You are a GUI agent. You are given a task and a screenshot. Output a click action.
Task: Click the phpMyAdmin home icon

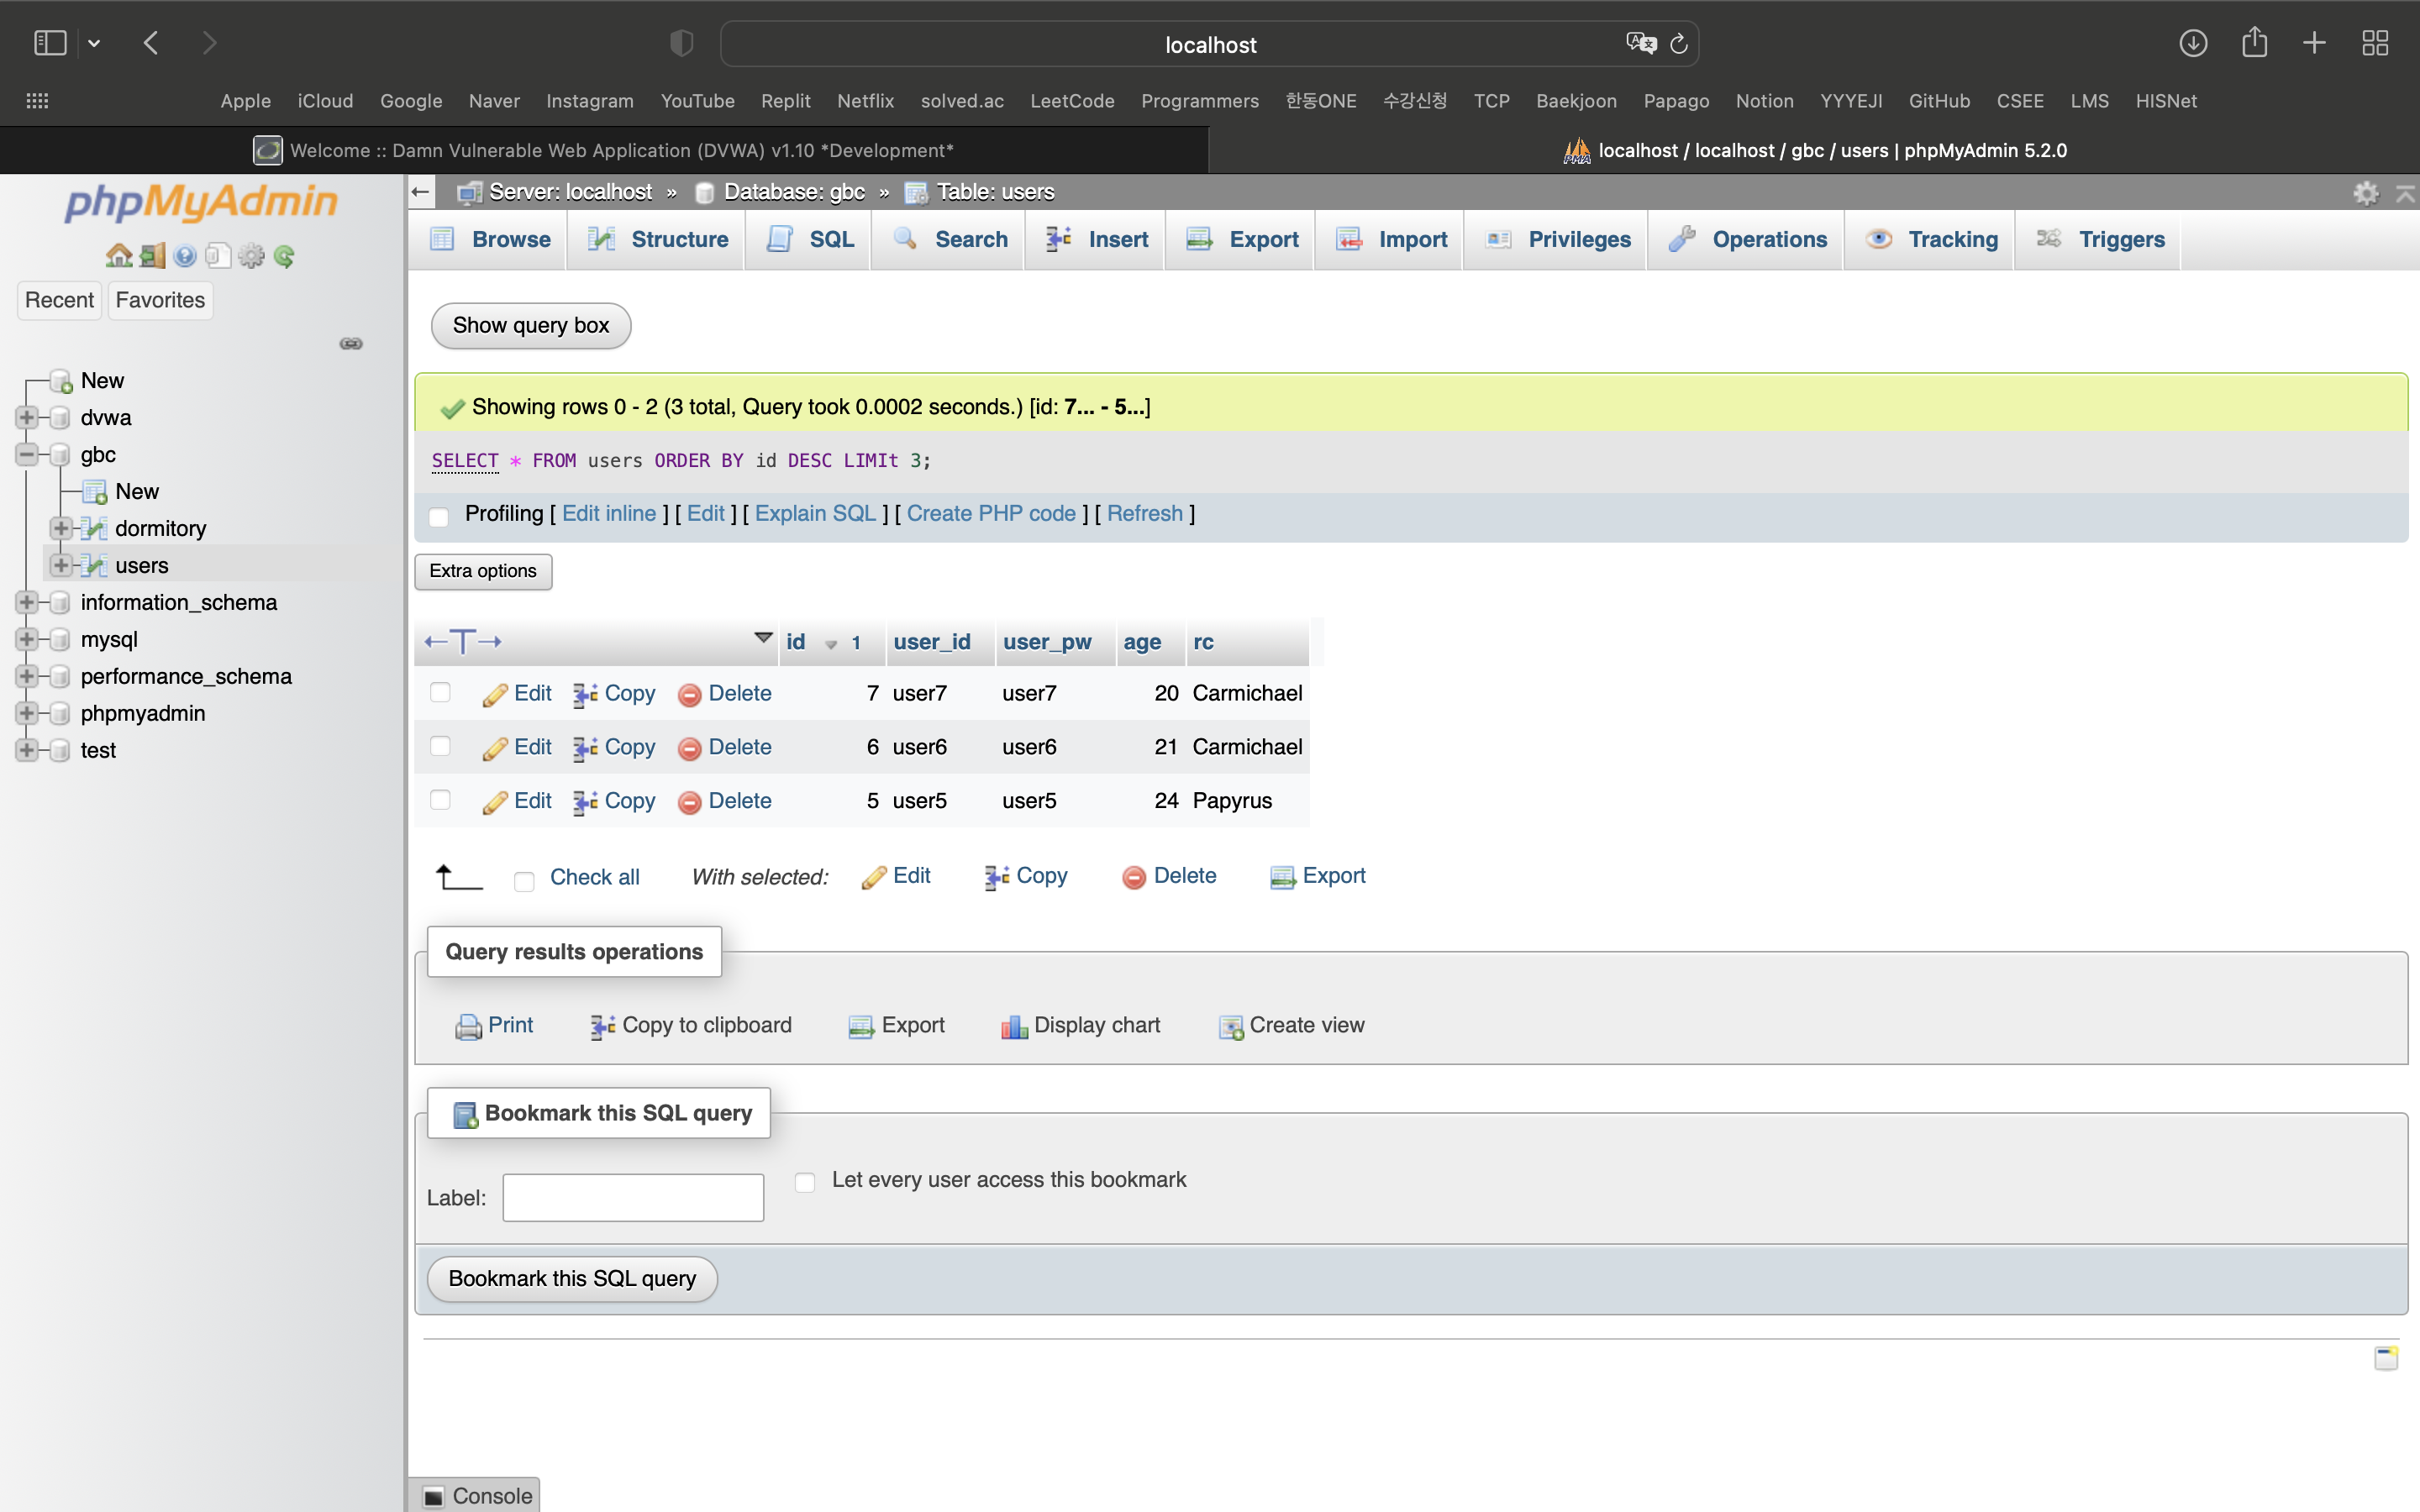click(x=118, y=256)
